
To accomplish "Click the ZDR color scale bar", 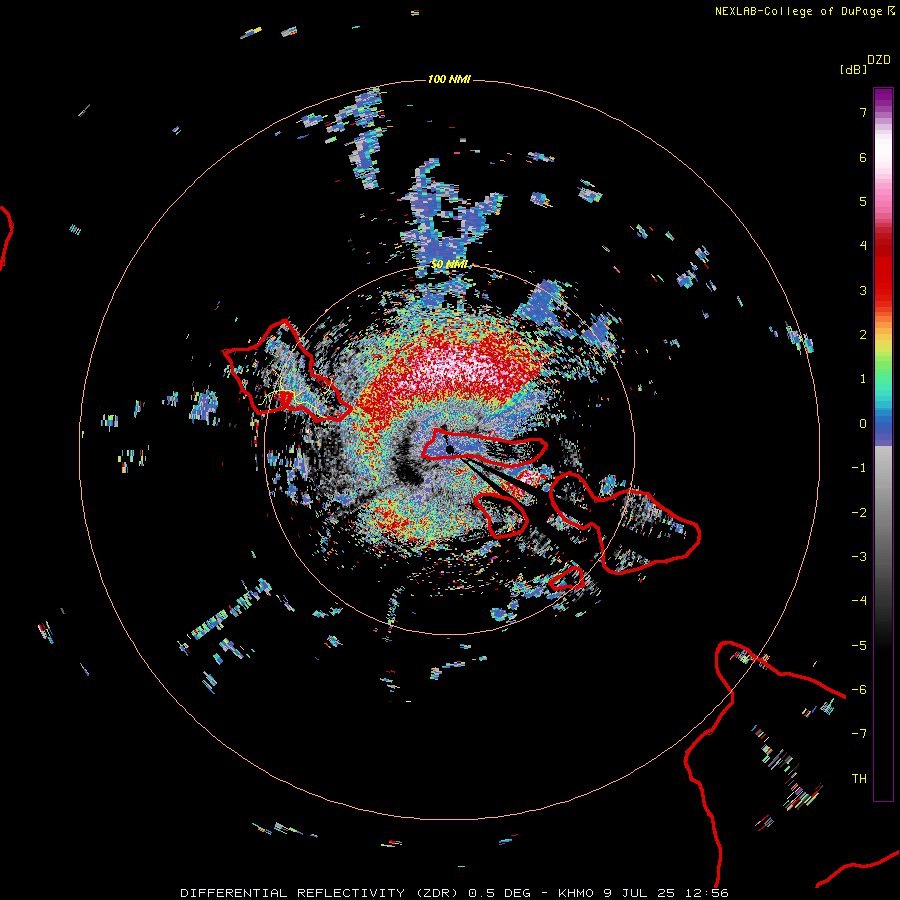I will [x=883, y=444].
